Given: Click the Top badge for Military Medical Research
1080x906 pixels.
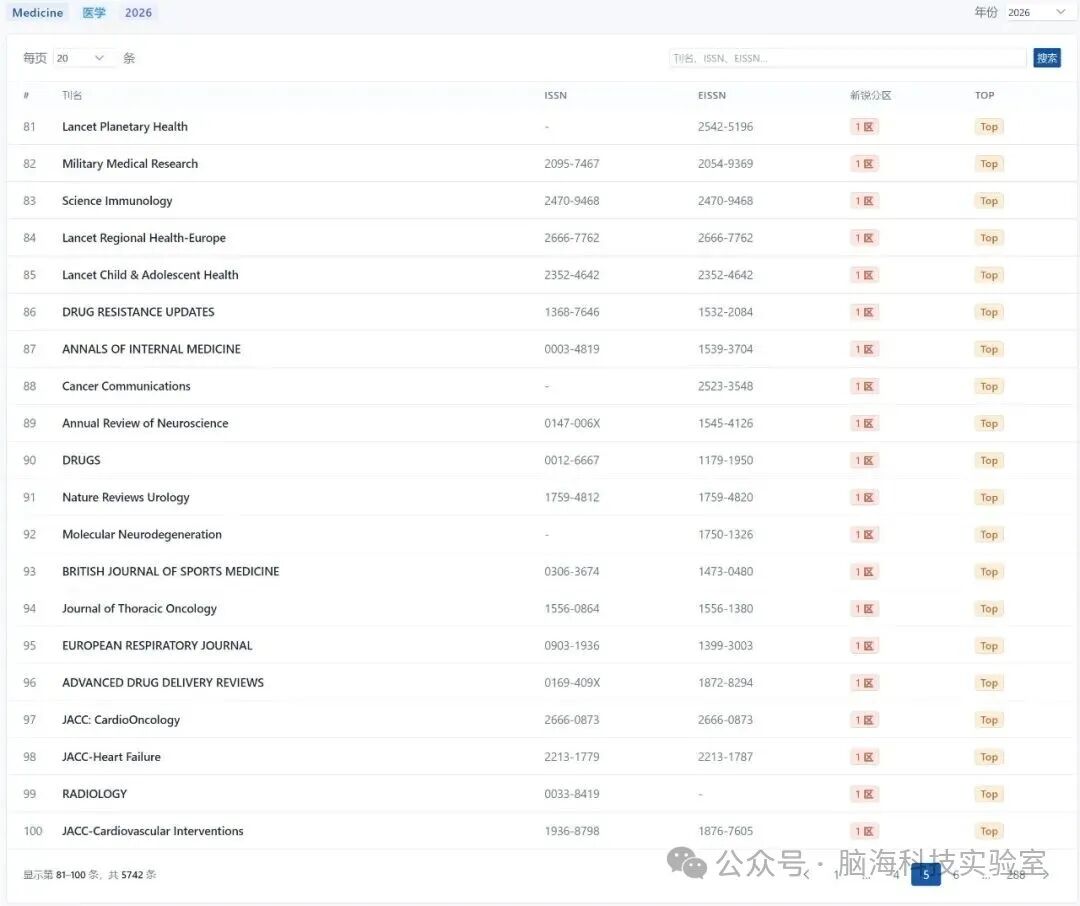Looking at the screenshot, I should click(989, 164).
